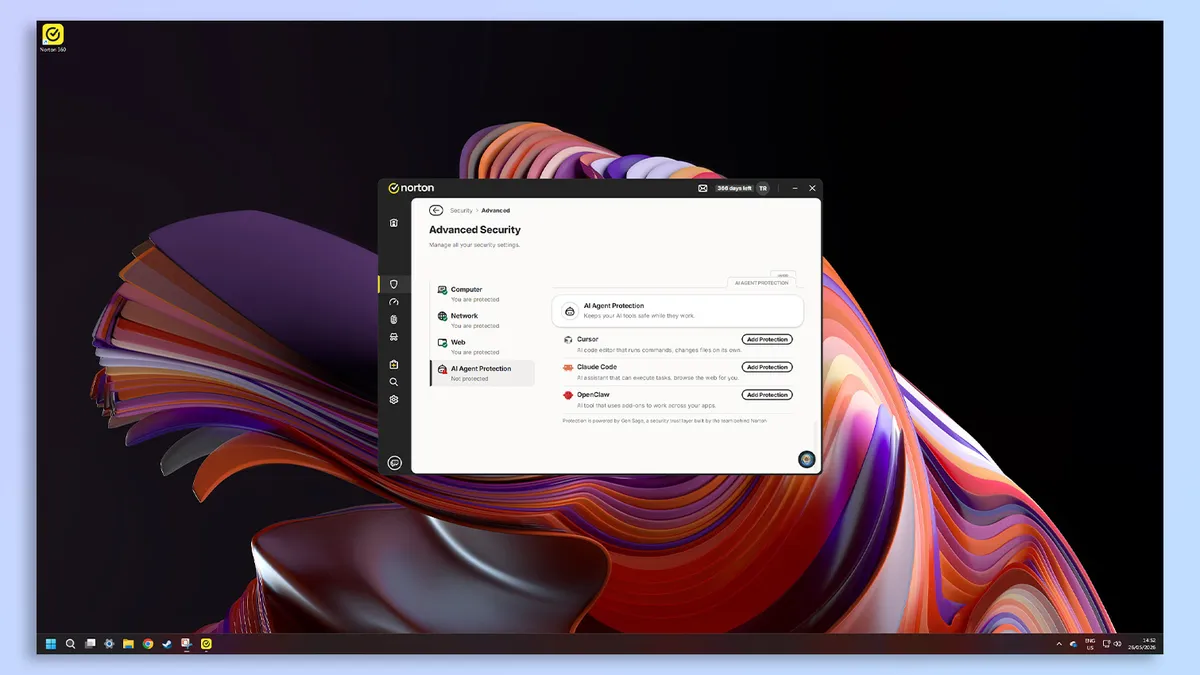Click the 'Protection is powered by Gen Sage' note
This screenshot has height=675, width=1200.
coord(665,421)
